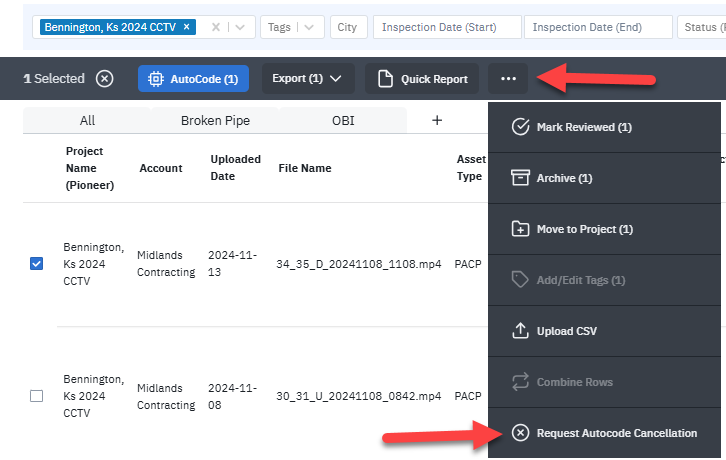Select Move to Project (1)
This screenshot has width=726, height=460.
click(x=604, y=229)
